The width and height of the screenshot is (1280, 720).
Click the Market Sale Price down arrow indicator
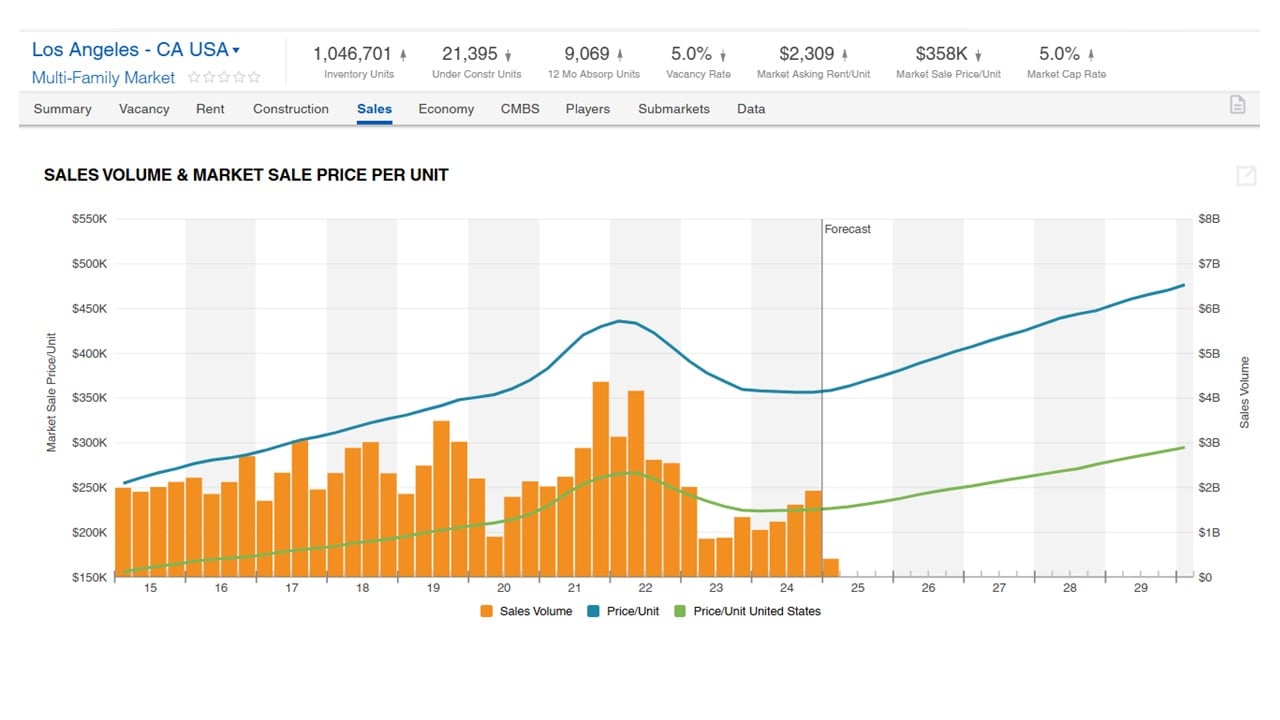[978, 55]
